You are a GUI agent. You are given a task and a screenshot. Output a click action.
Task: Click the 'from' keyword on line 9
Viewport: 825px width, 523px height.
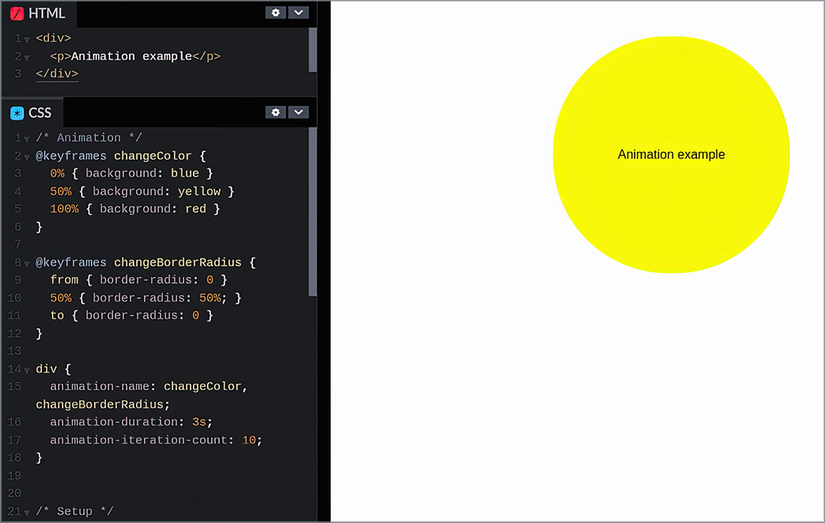pos(64,280)
